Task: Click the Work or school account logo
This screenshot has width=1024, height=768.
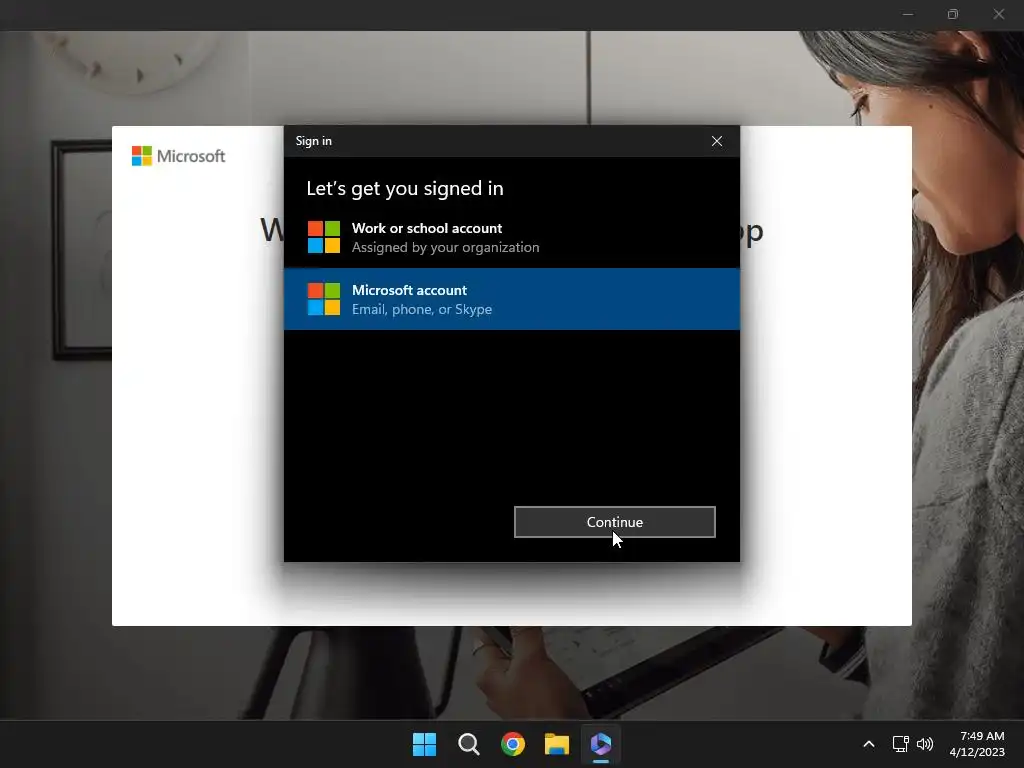Action: tap(324, 237)
